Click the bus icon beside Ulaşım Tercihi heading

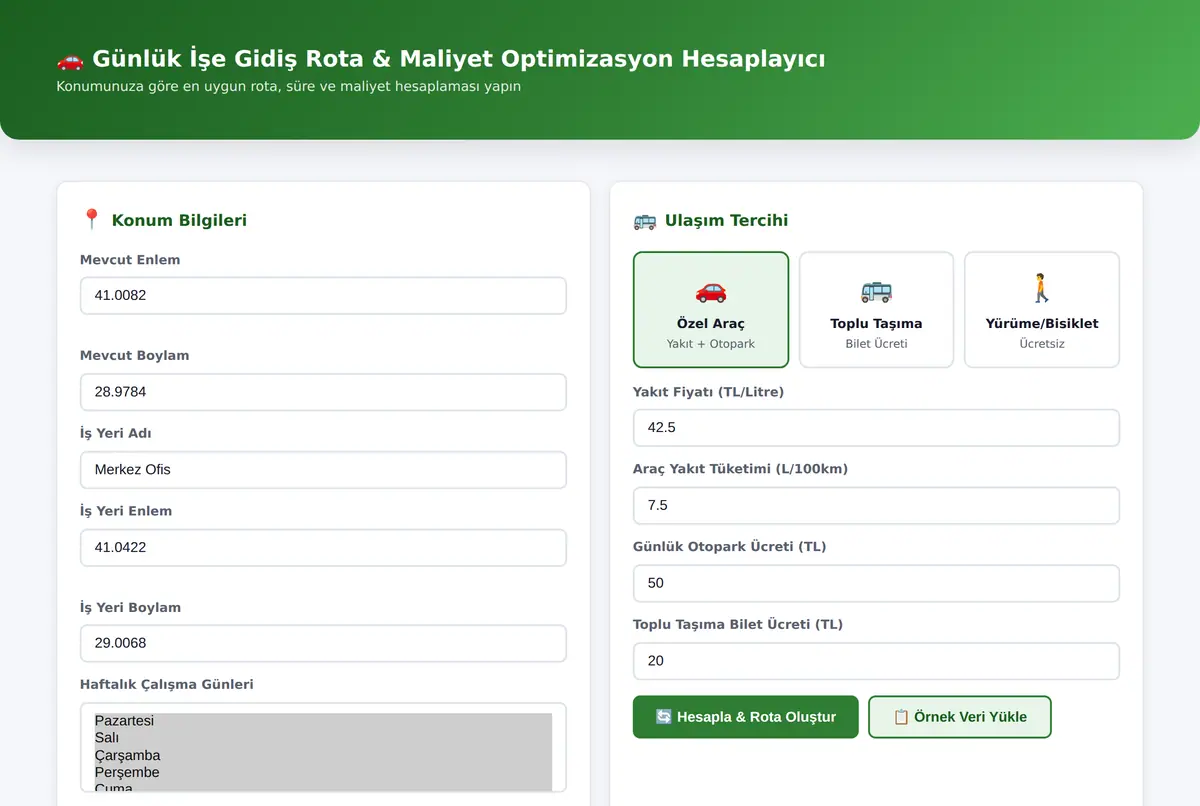(x=645, y=221)
